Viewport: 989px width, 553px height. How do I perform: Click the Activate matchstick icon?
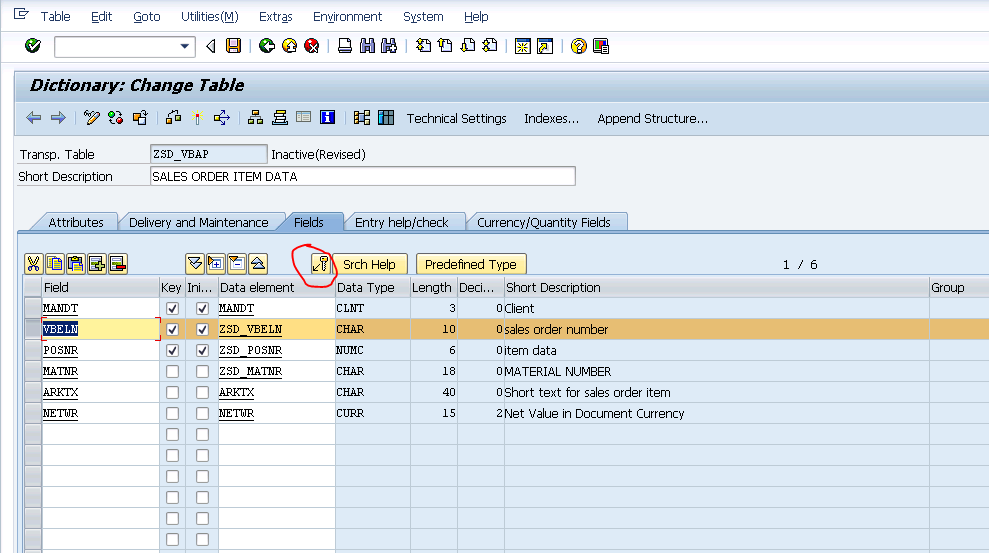tap(197, 118)
